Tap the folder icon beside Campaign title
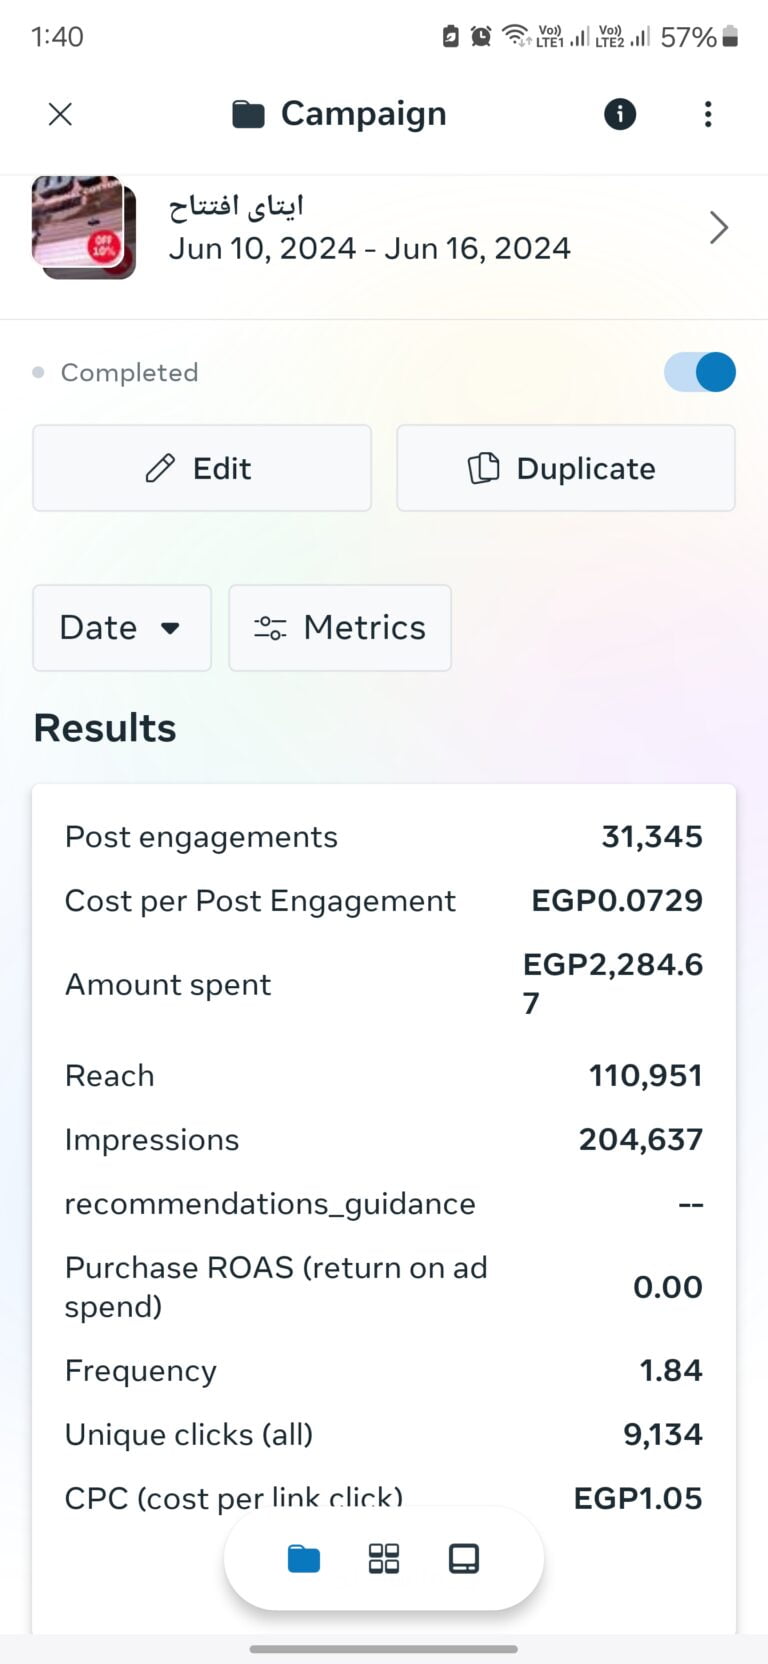This screenshot has height=1664, width=768. [248, 115]
